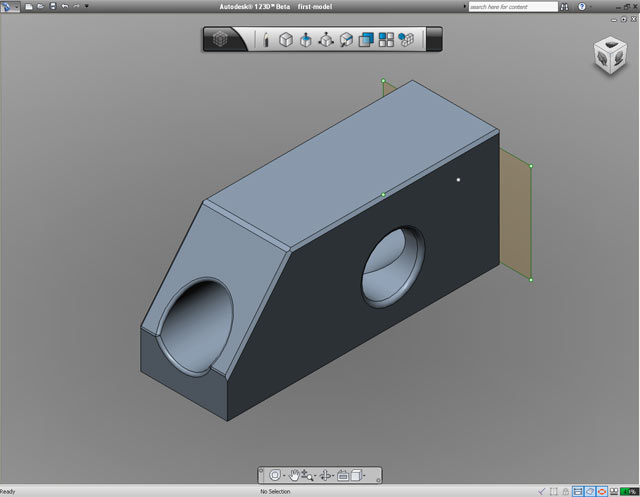
Task: Select the Combine overlapping squares tool
Action: (x=366, y=40)
